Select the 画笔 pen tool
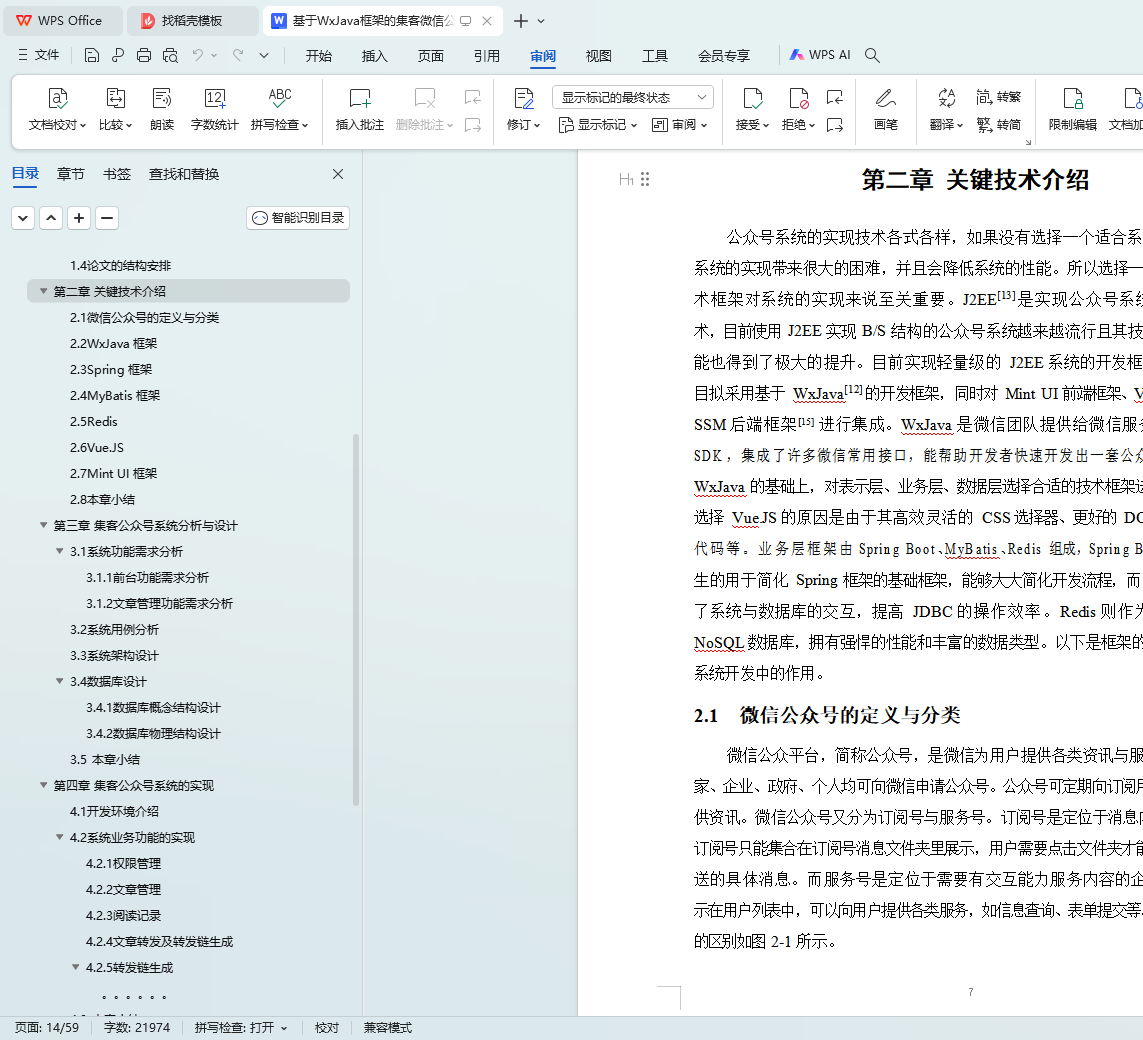Viewport: 1143px width, 1040px height. point(885,99)
